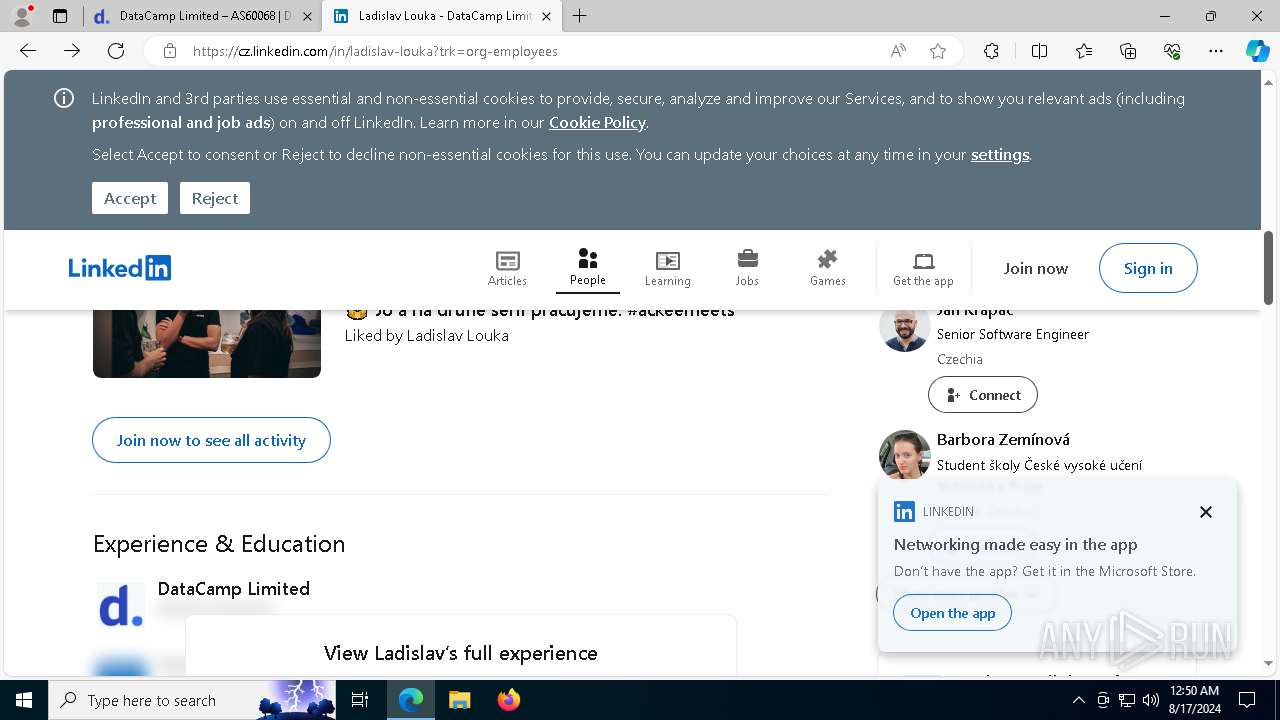Image resolution: width=1280 pixels, height=720 pixels.
Task: Connect with Jan Krapac
Action: point(983,395)
